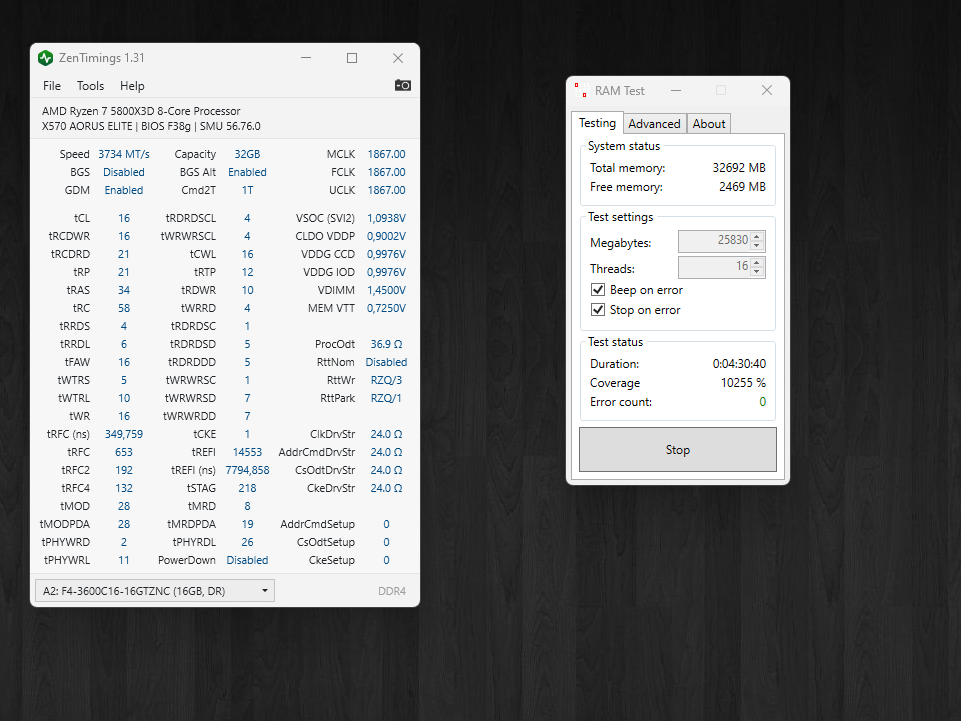Click the MEM VTT value 0,7250V
This screenshot has height=721, width=961.
pos(386,308)
